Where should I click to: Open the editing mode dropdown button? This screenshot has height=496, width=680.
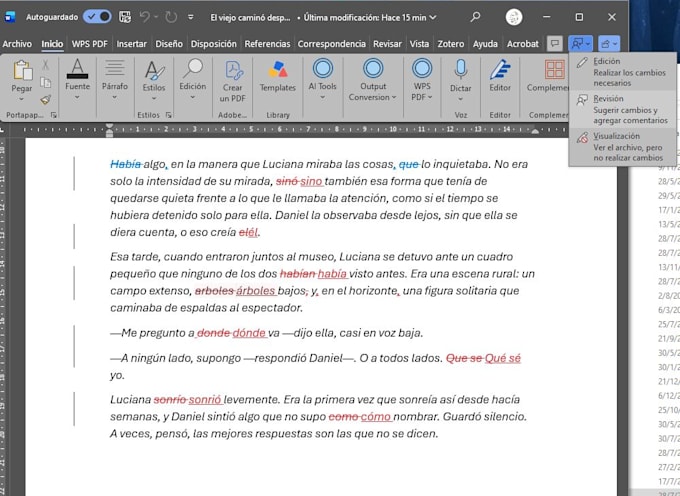(x=581, y=43)
